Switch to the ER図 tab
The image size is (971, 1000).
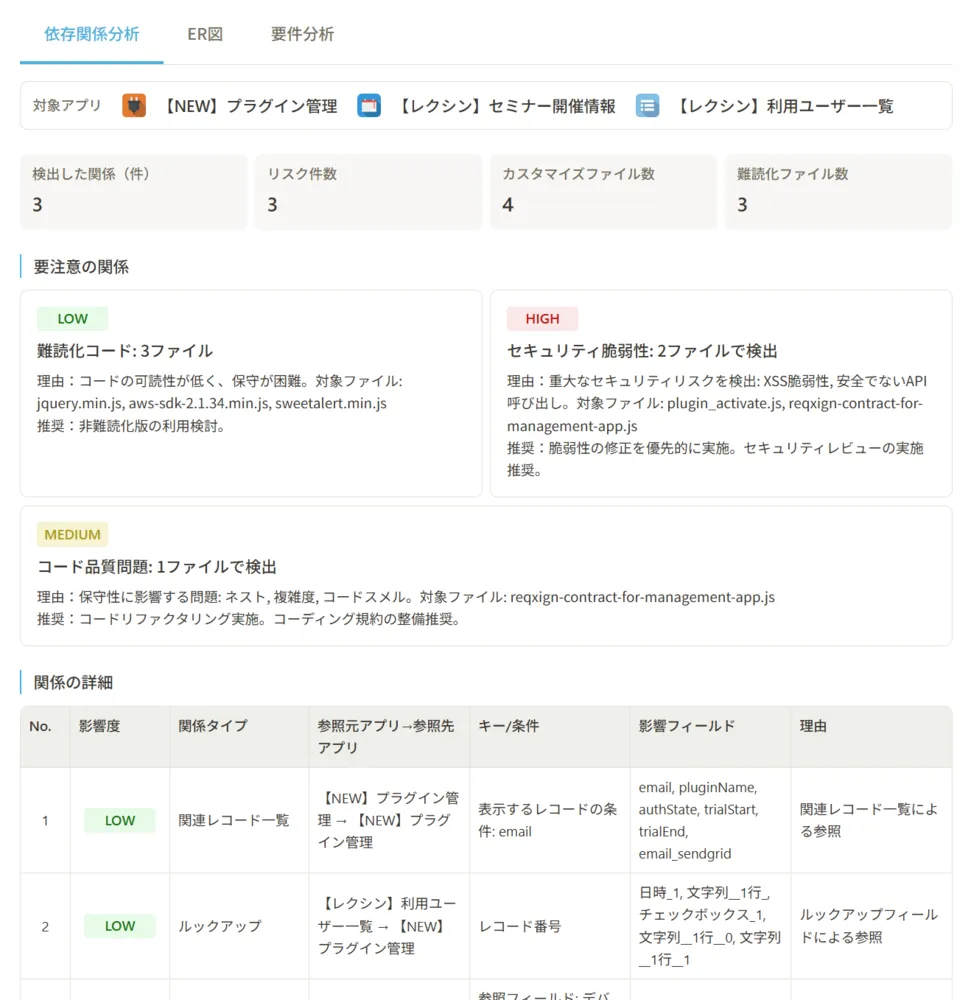(x=203, y=33)
